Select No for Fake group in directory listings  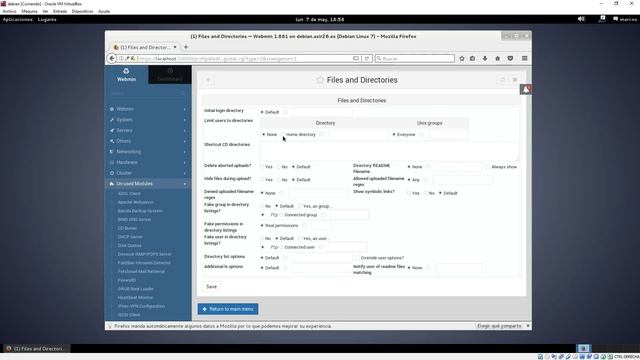262,206
